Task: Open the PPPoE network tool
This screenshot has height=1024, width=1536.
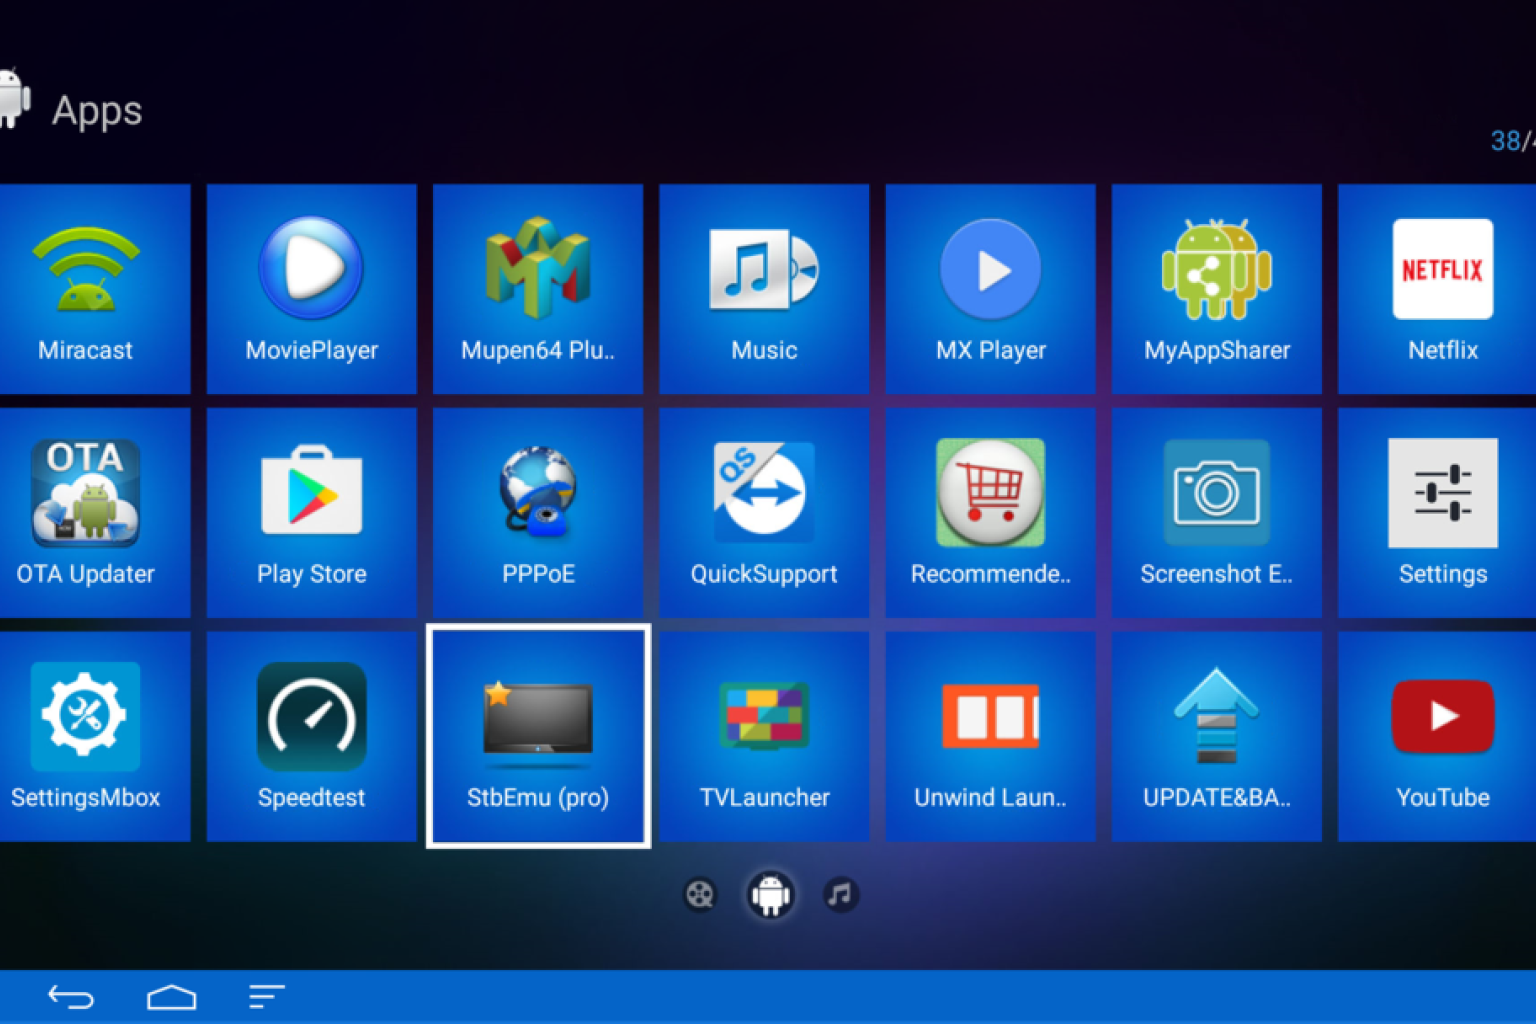Action: tap(538, 512)
